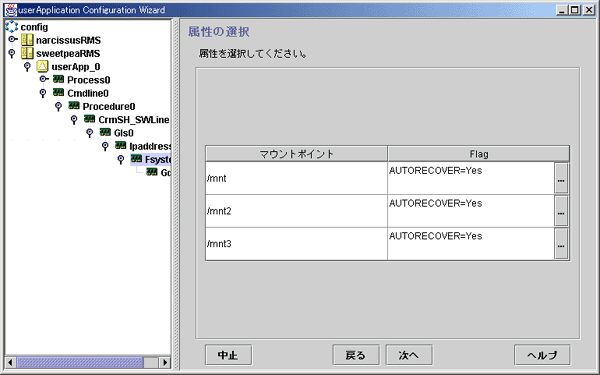Screen dimensions: 600x375
Task: Click the userApp_0 application icon
Action: (x=42, y=66)
